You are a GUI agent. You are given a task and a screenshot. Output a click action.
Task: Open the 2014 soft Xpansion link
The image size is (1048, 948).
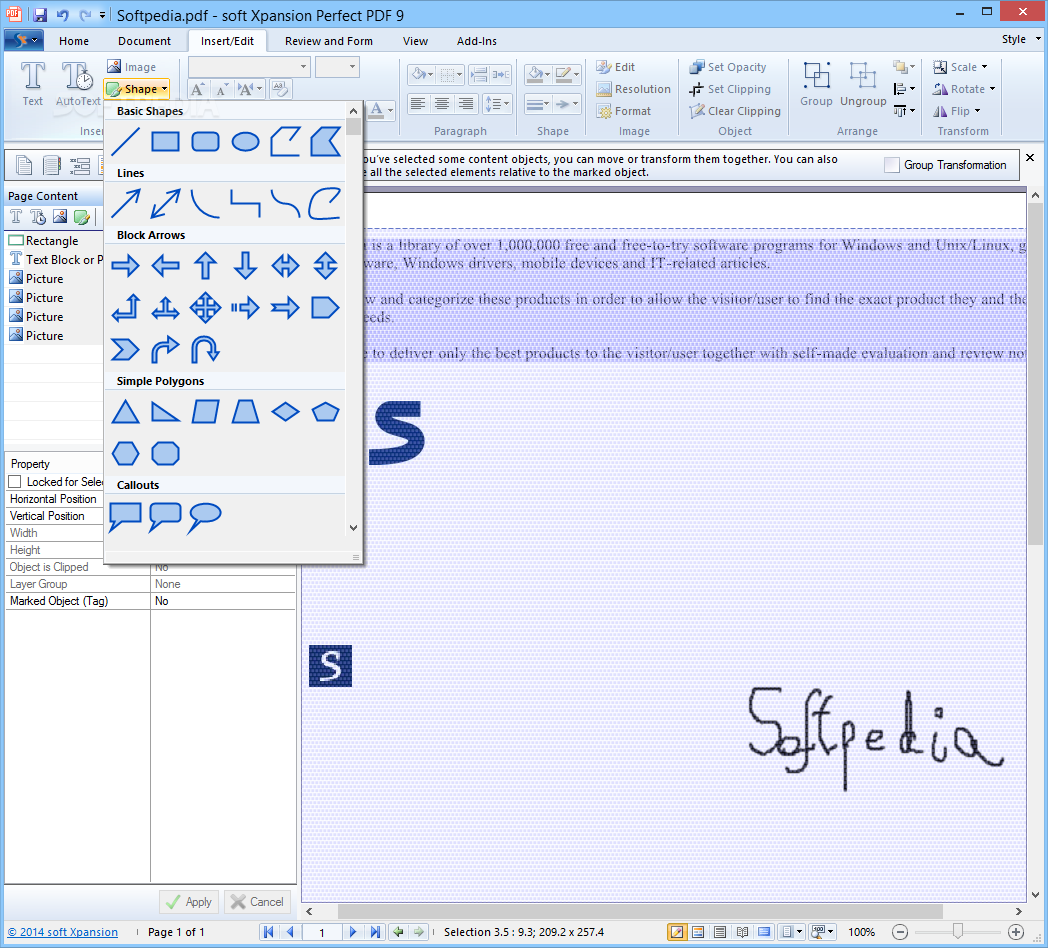click(63, 932)
